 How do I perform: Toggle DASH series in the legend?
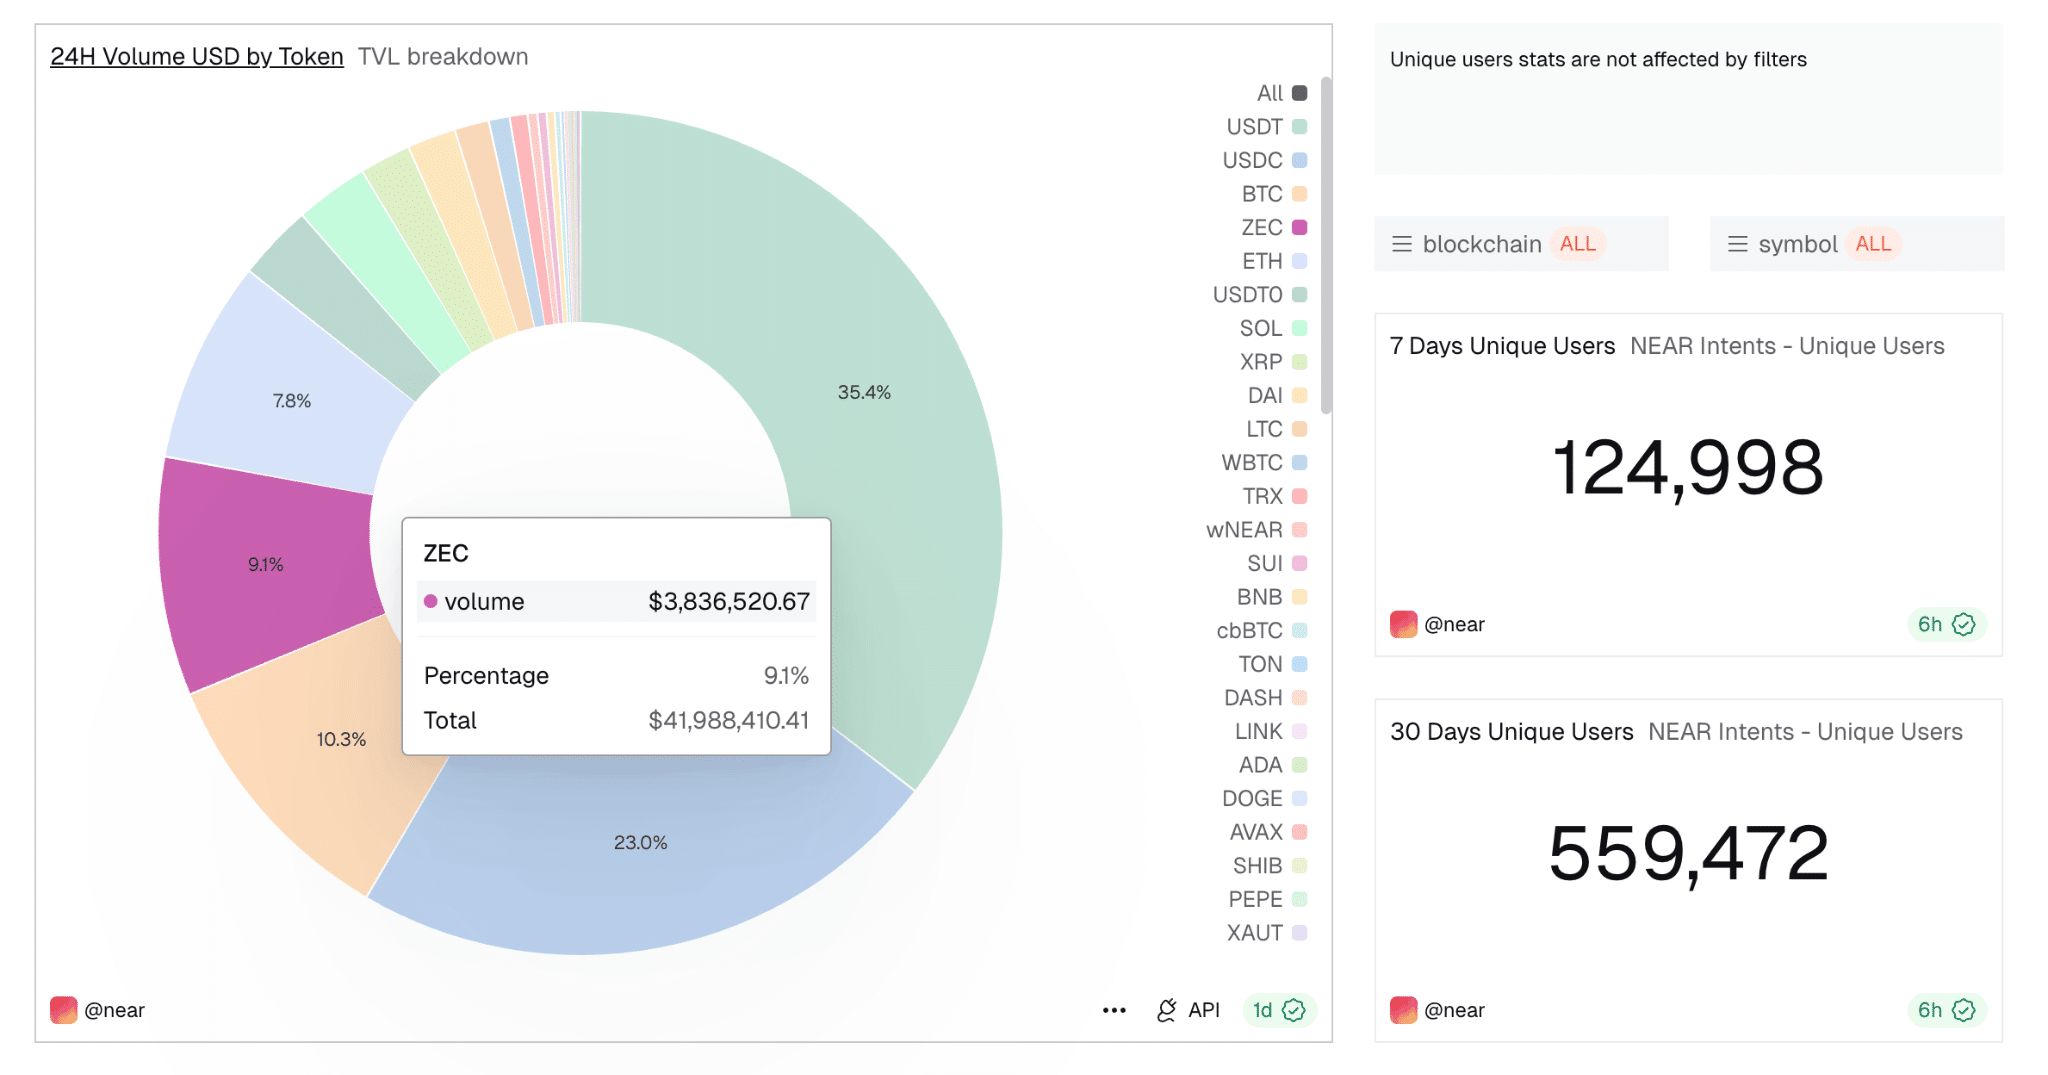(x=1266, y=698)
